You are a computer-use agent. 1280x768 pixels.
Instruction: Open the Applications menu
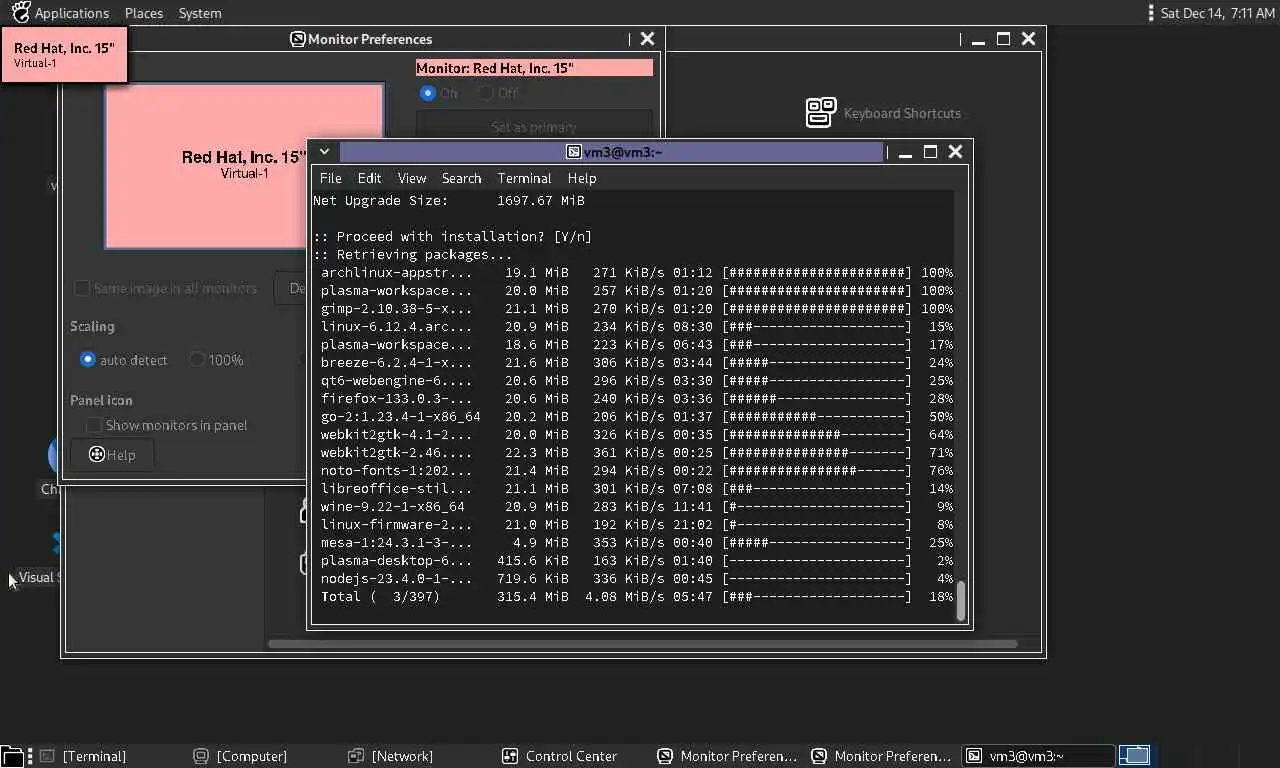[71, 13]
